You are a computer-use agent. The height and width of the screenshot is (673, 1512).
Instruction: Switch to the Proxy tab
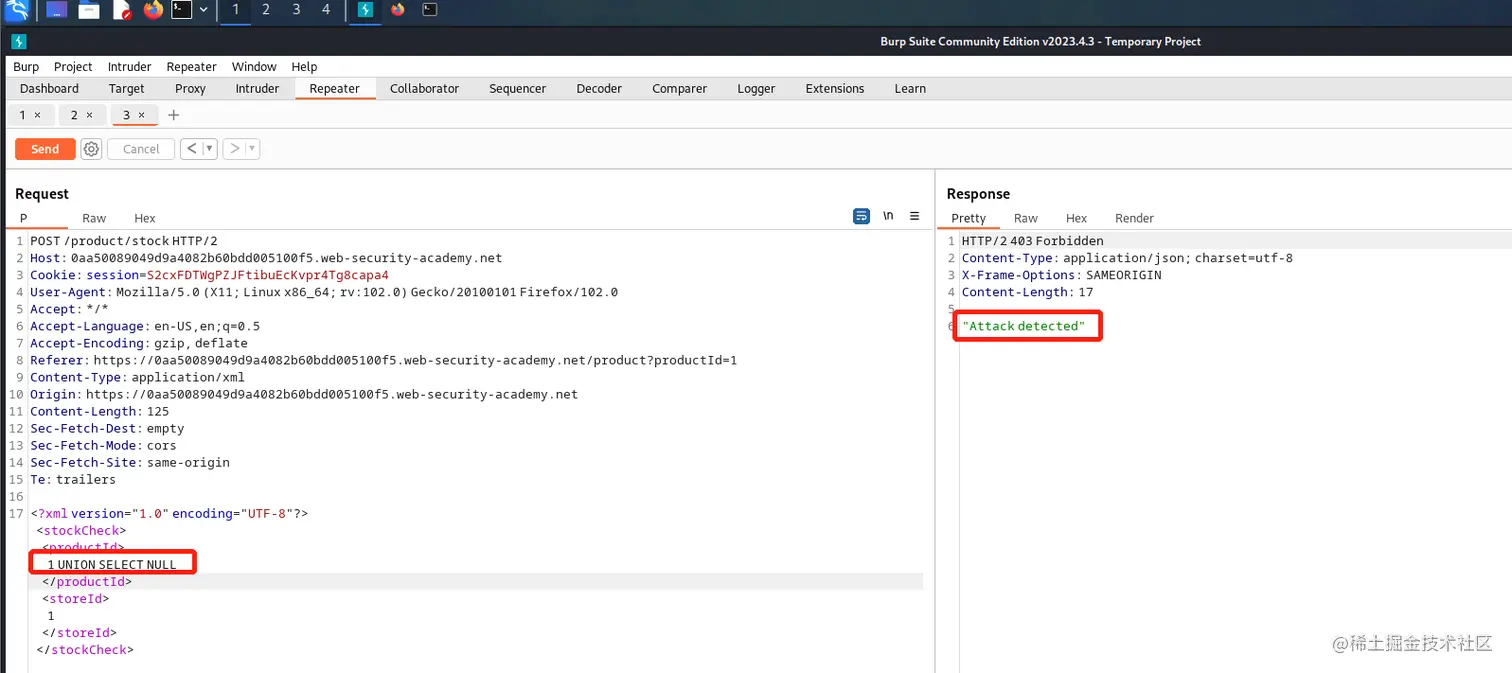190,88
